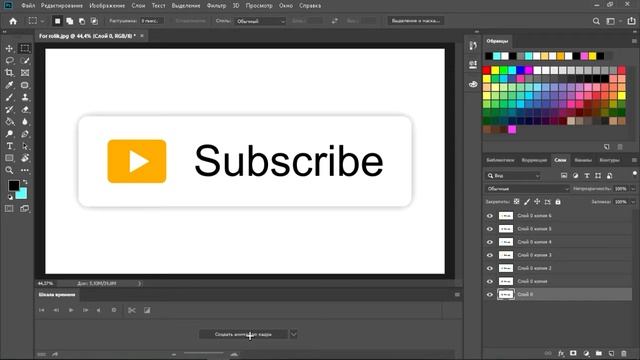Select the Zoom magnifier tool
The height and width of the screenshot is (360, 640).
[9, 170]
